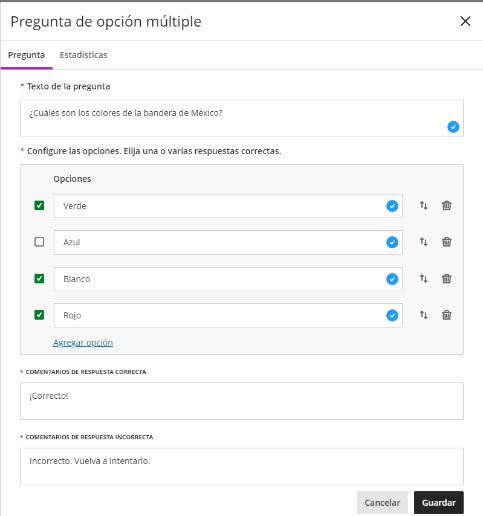The height and width of the screenshot is (516, 483).
Task: Delete the Rojo option with trash icon
Action: click(447, 315)
